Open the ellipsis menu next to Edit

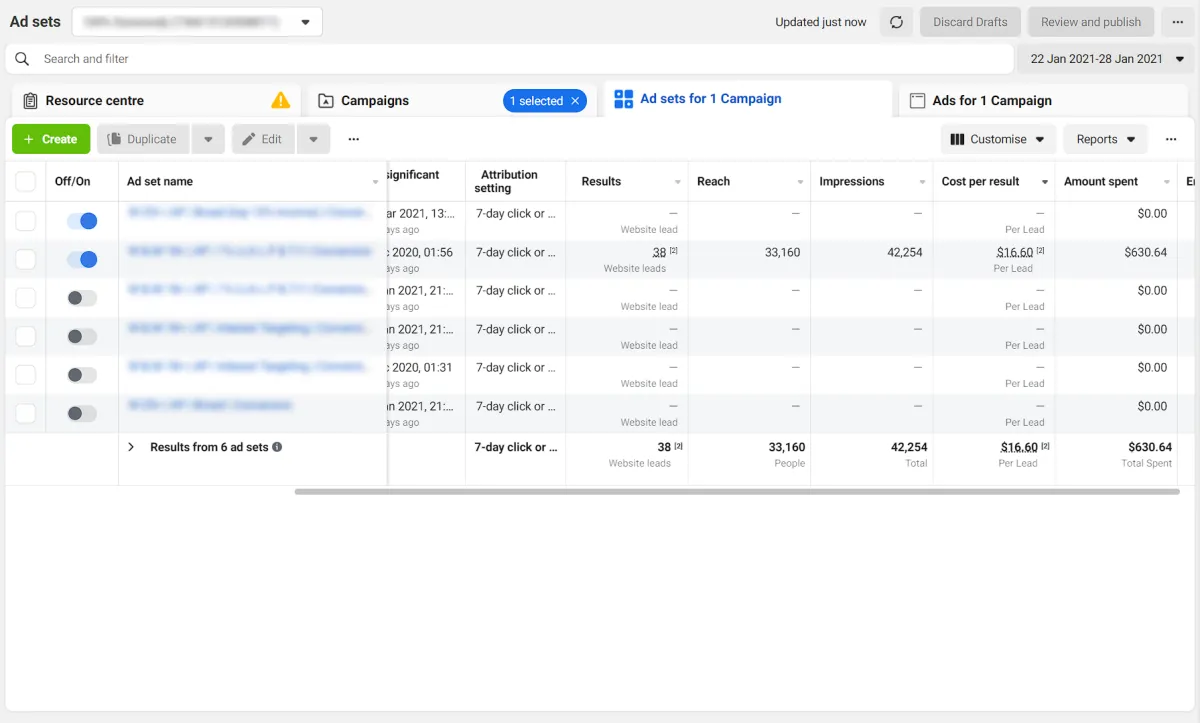point(353,139)
